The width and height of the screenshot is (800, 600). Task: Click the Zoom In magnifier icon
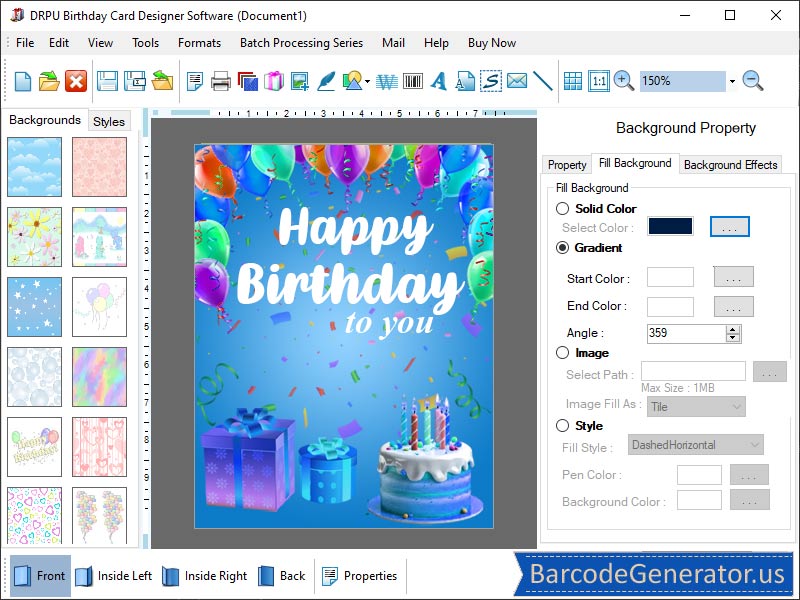coord(622,82)
